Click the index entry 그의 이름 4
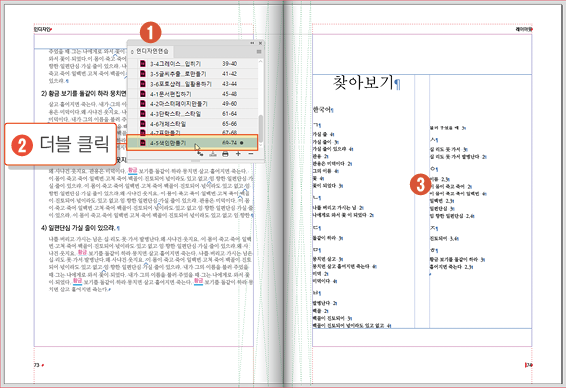566x388 pixels. click(325, 171)
